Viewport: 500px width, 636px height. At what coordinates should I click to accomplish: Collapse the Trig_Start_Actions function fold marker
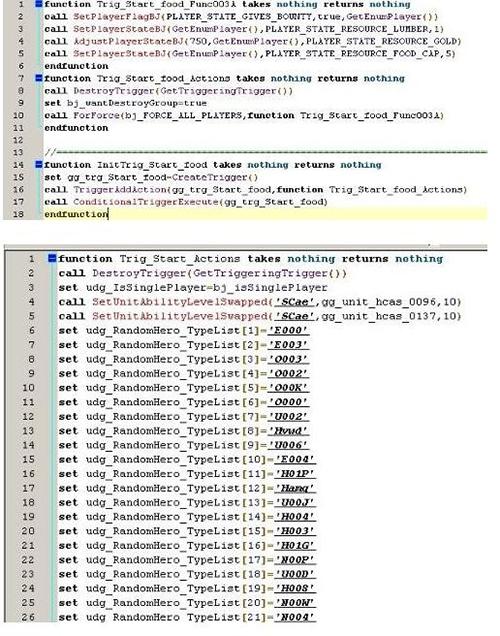point(52,258)
